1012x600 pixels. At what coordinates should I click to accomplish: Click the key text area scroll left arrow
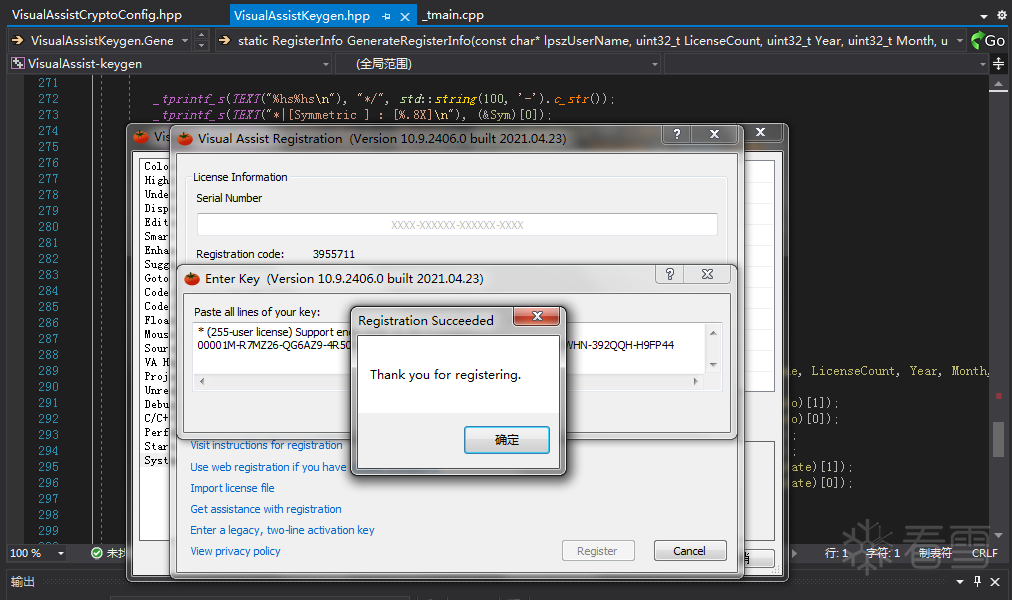[x=202, y=381]
